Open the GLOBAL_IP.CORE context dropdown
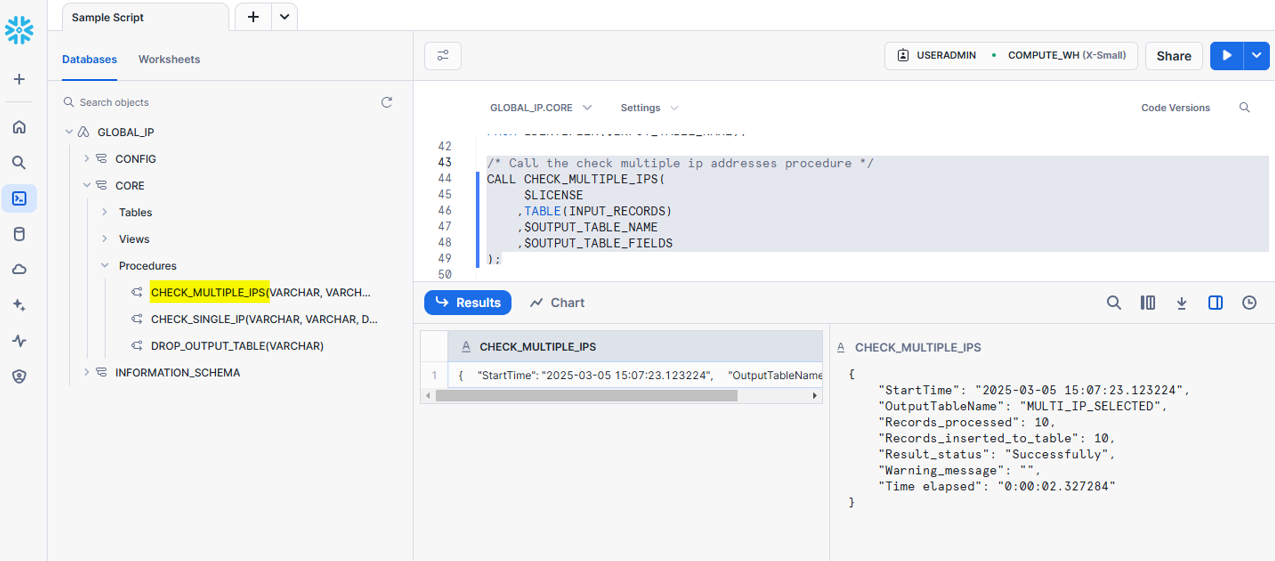Screen dimensions: 1275x561 coord(540,107)
